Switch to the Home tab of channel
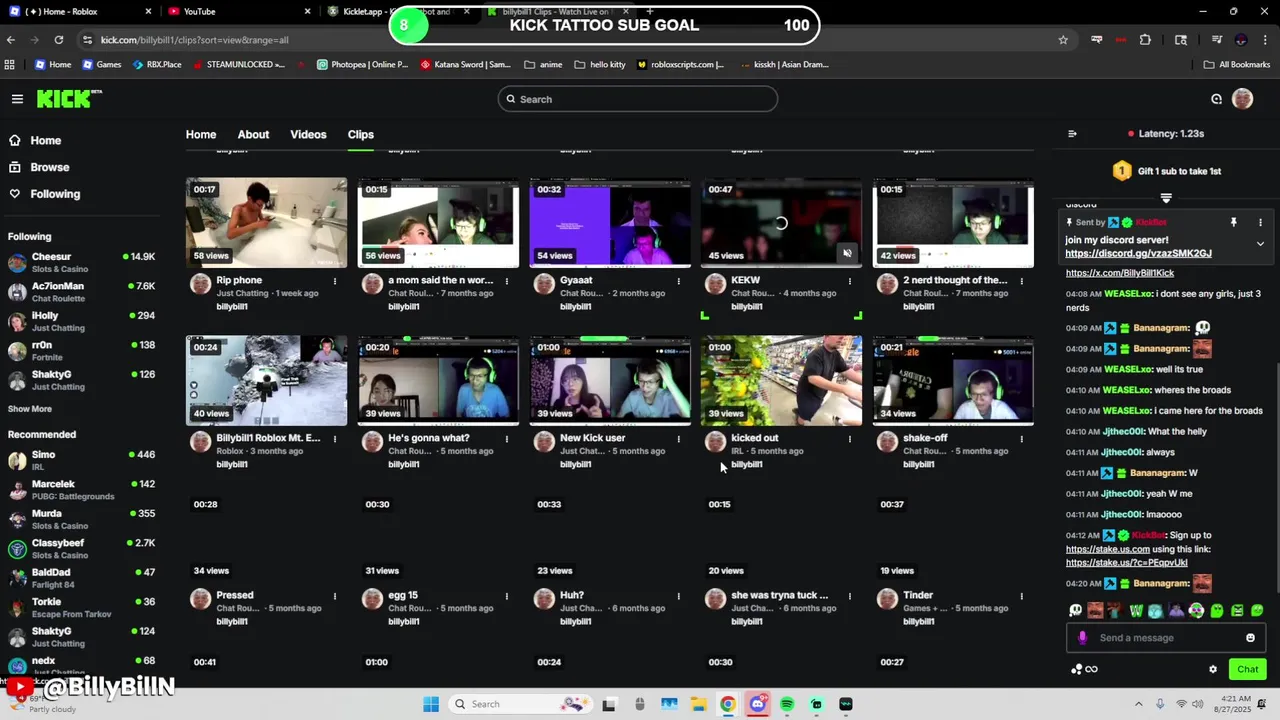Viewport: 1280px width, 720px height. point(201,134)
